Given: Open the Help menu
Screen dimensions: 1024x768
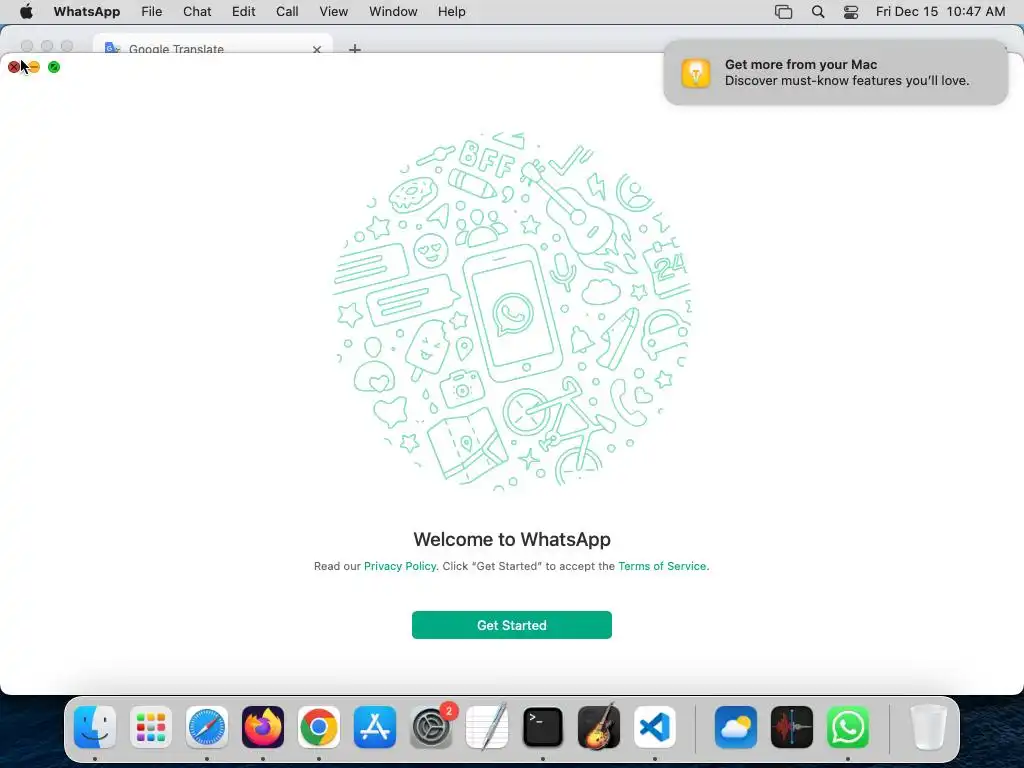Looking at the screenshot, I should point(451,12).
